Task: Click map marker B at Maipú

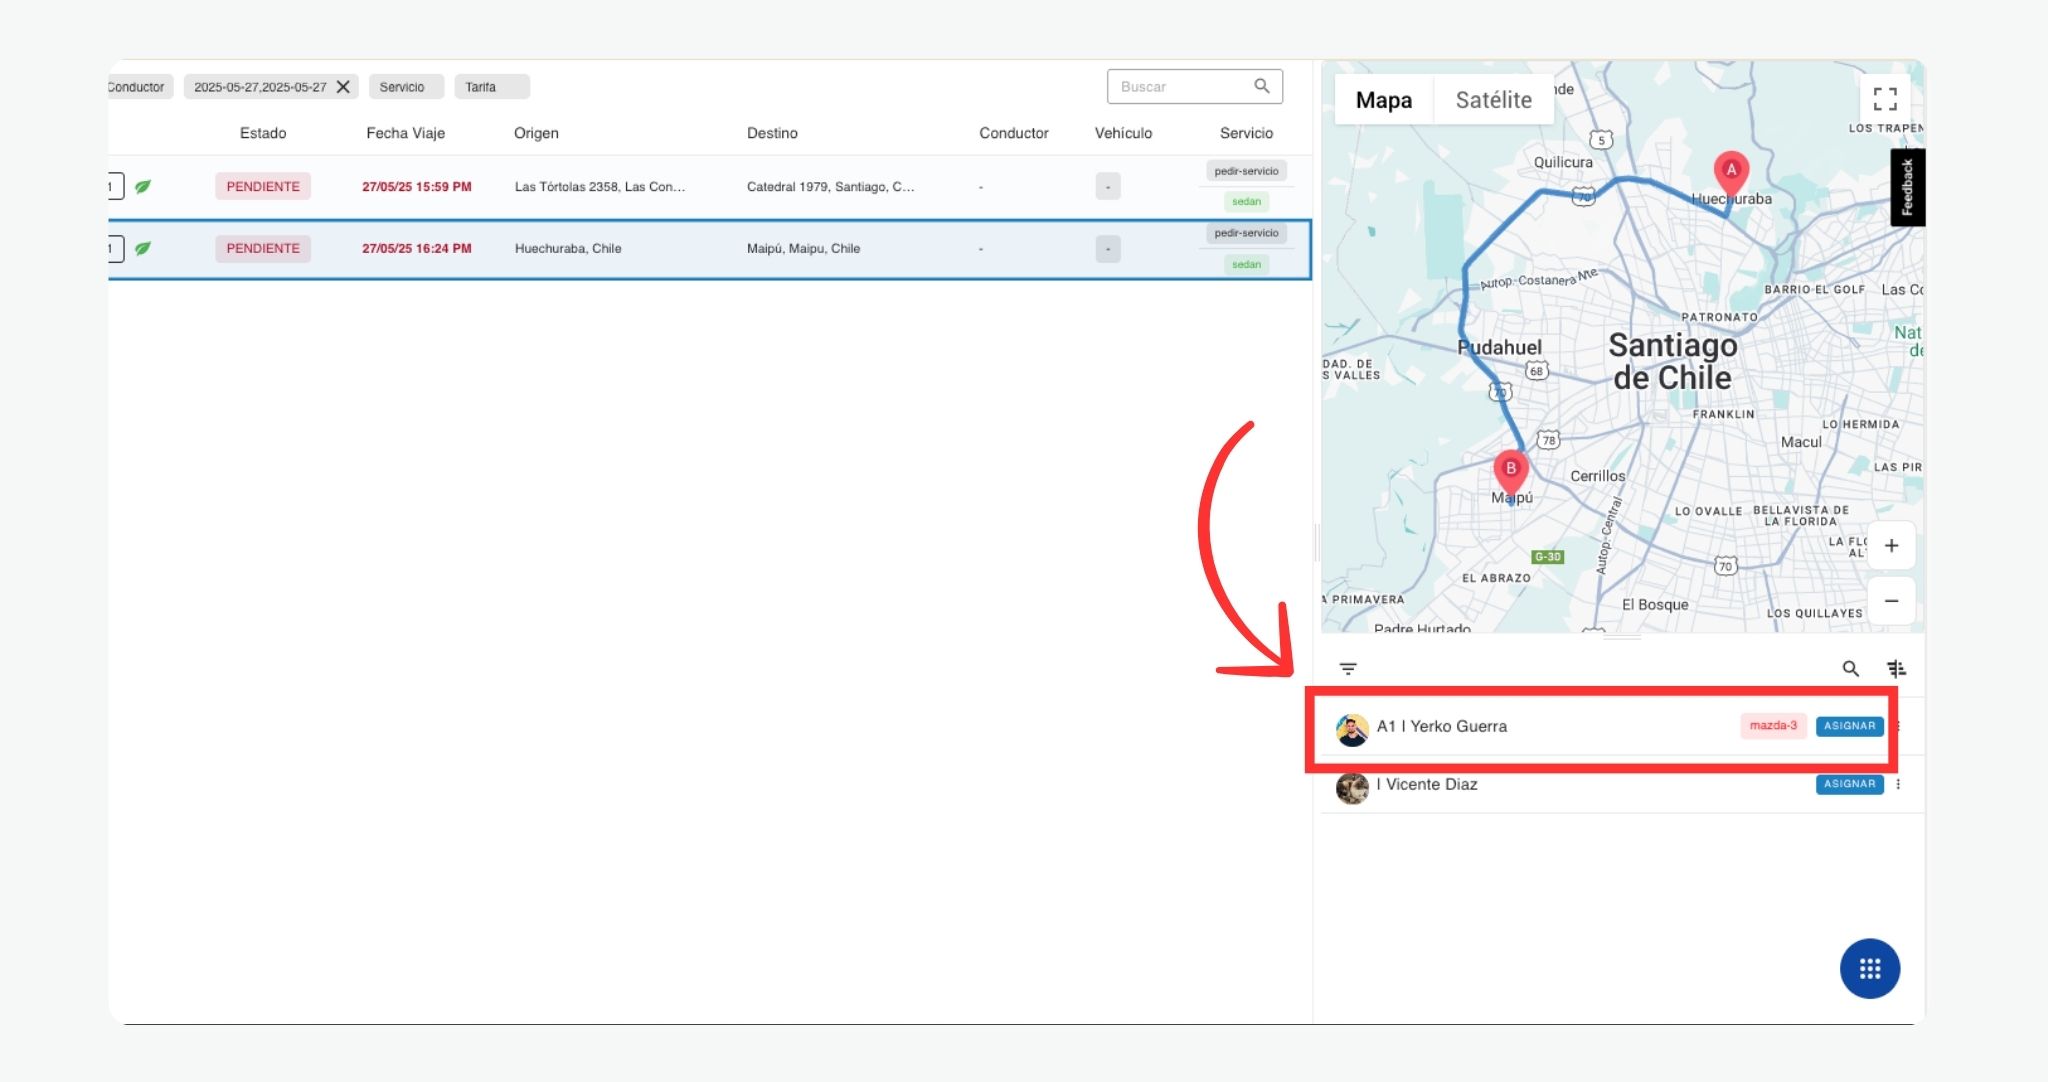Action: (1511, 471)
